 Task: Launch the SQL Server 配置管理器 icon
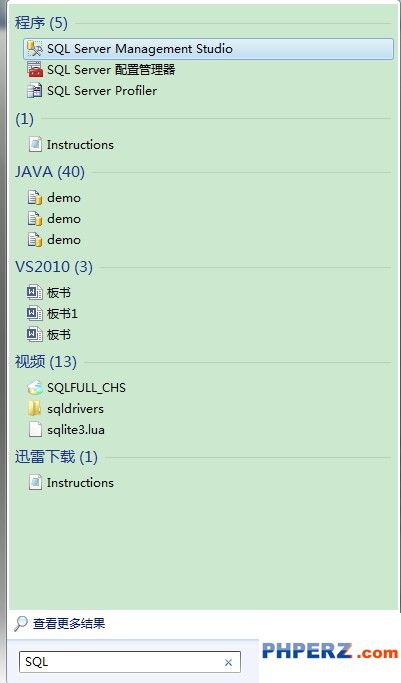pos(35,70)
